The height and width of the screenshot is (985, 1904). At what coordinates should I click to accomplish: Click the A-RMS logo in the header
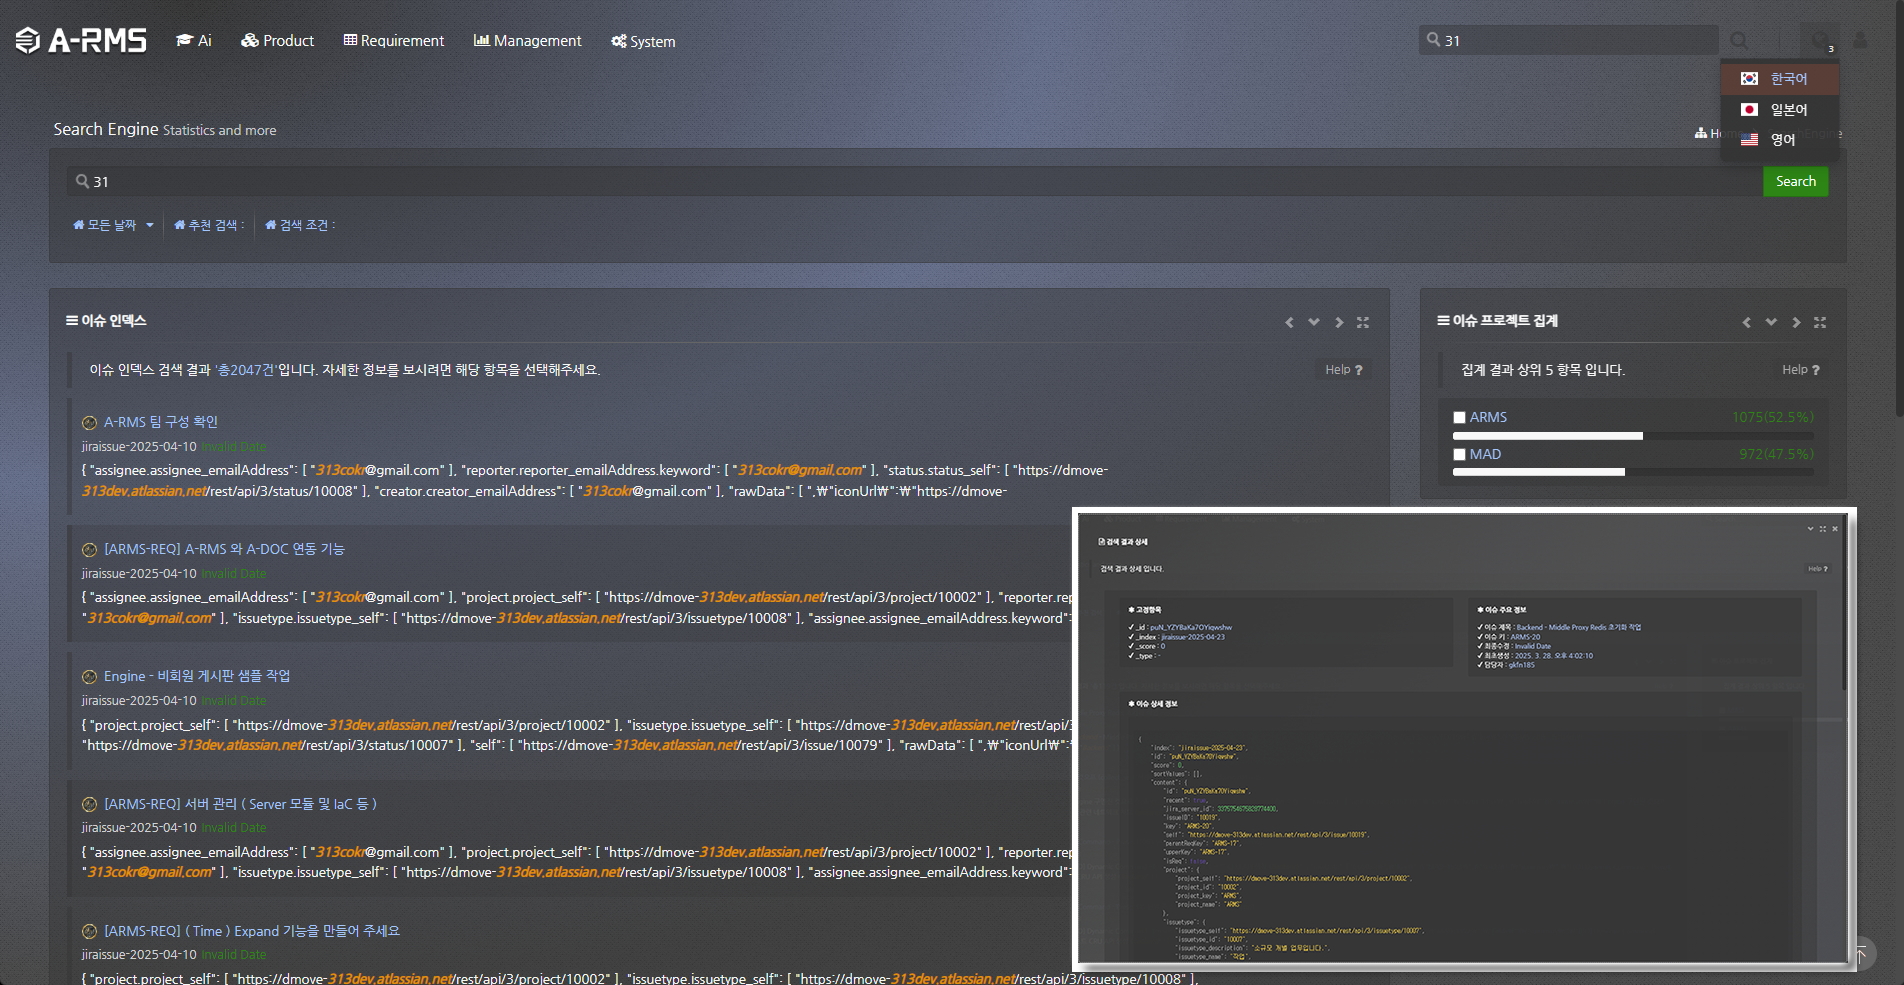(x=81, y=40)
